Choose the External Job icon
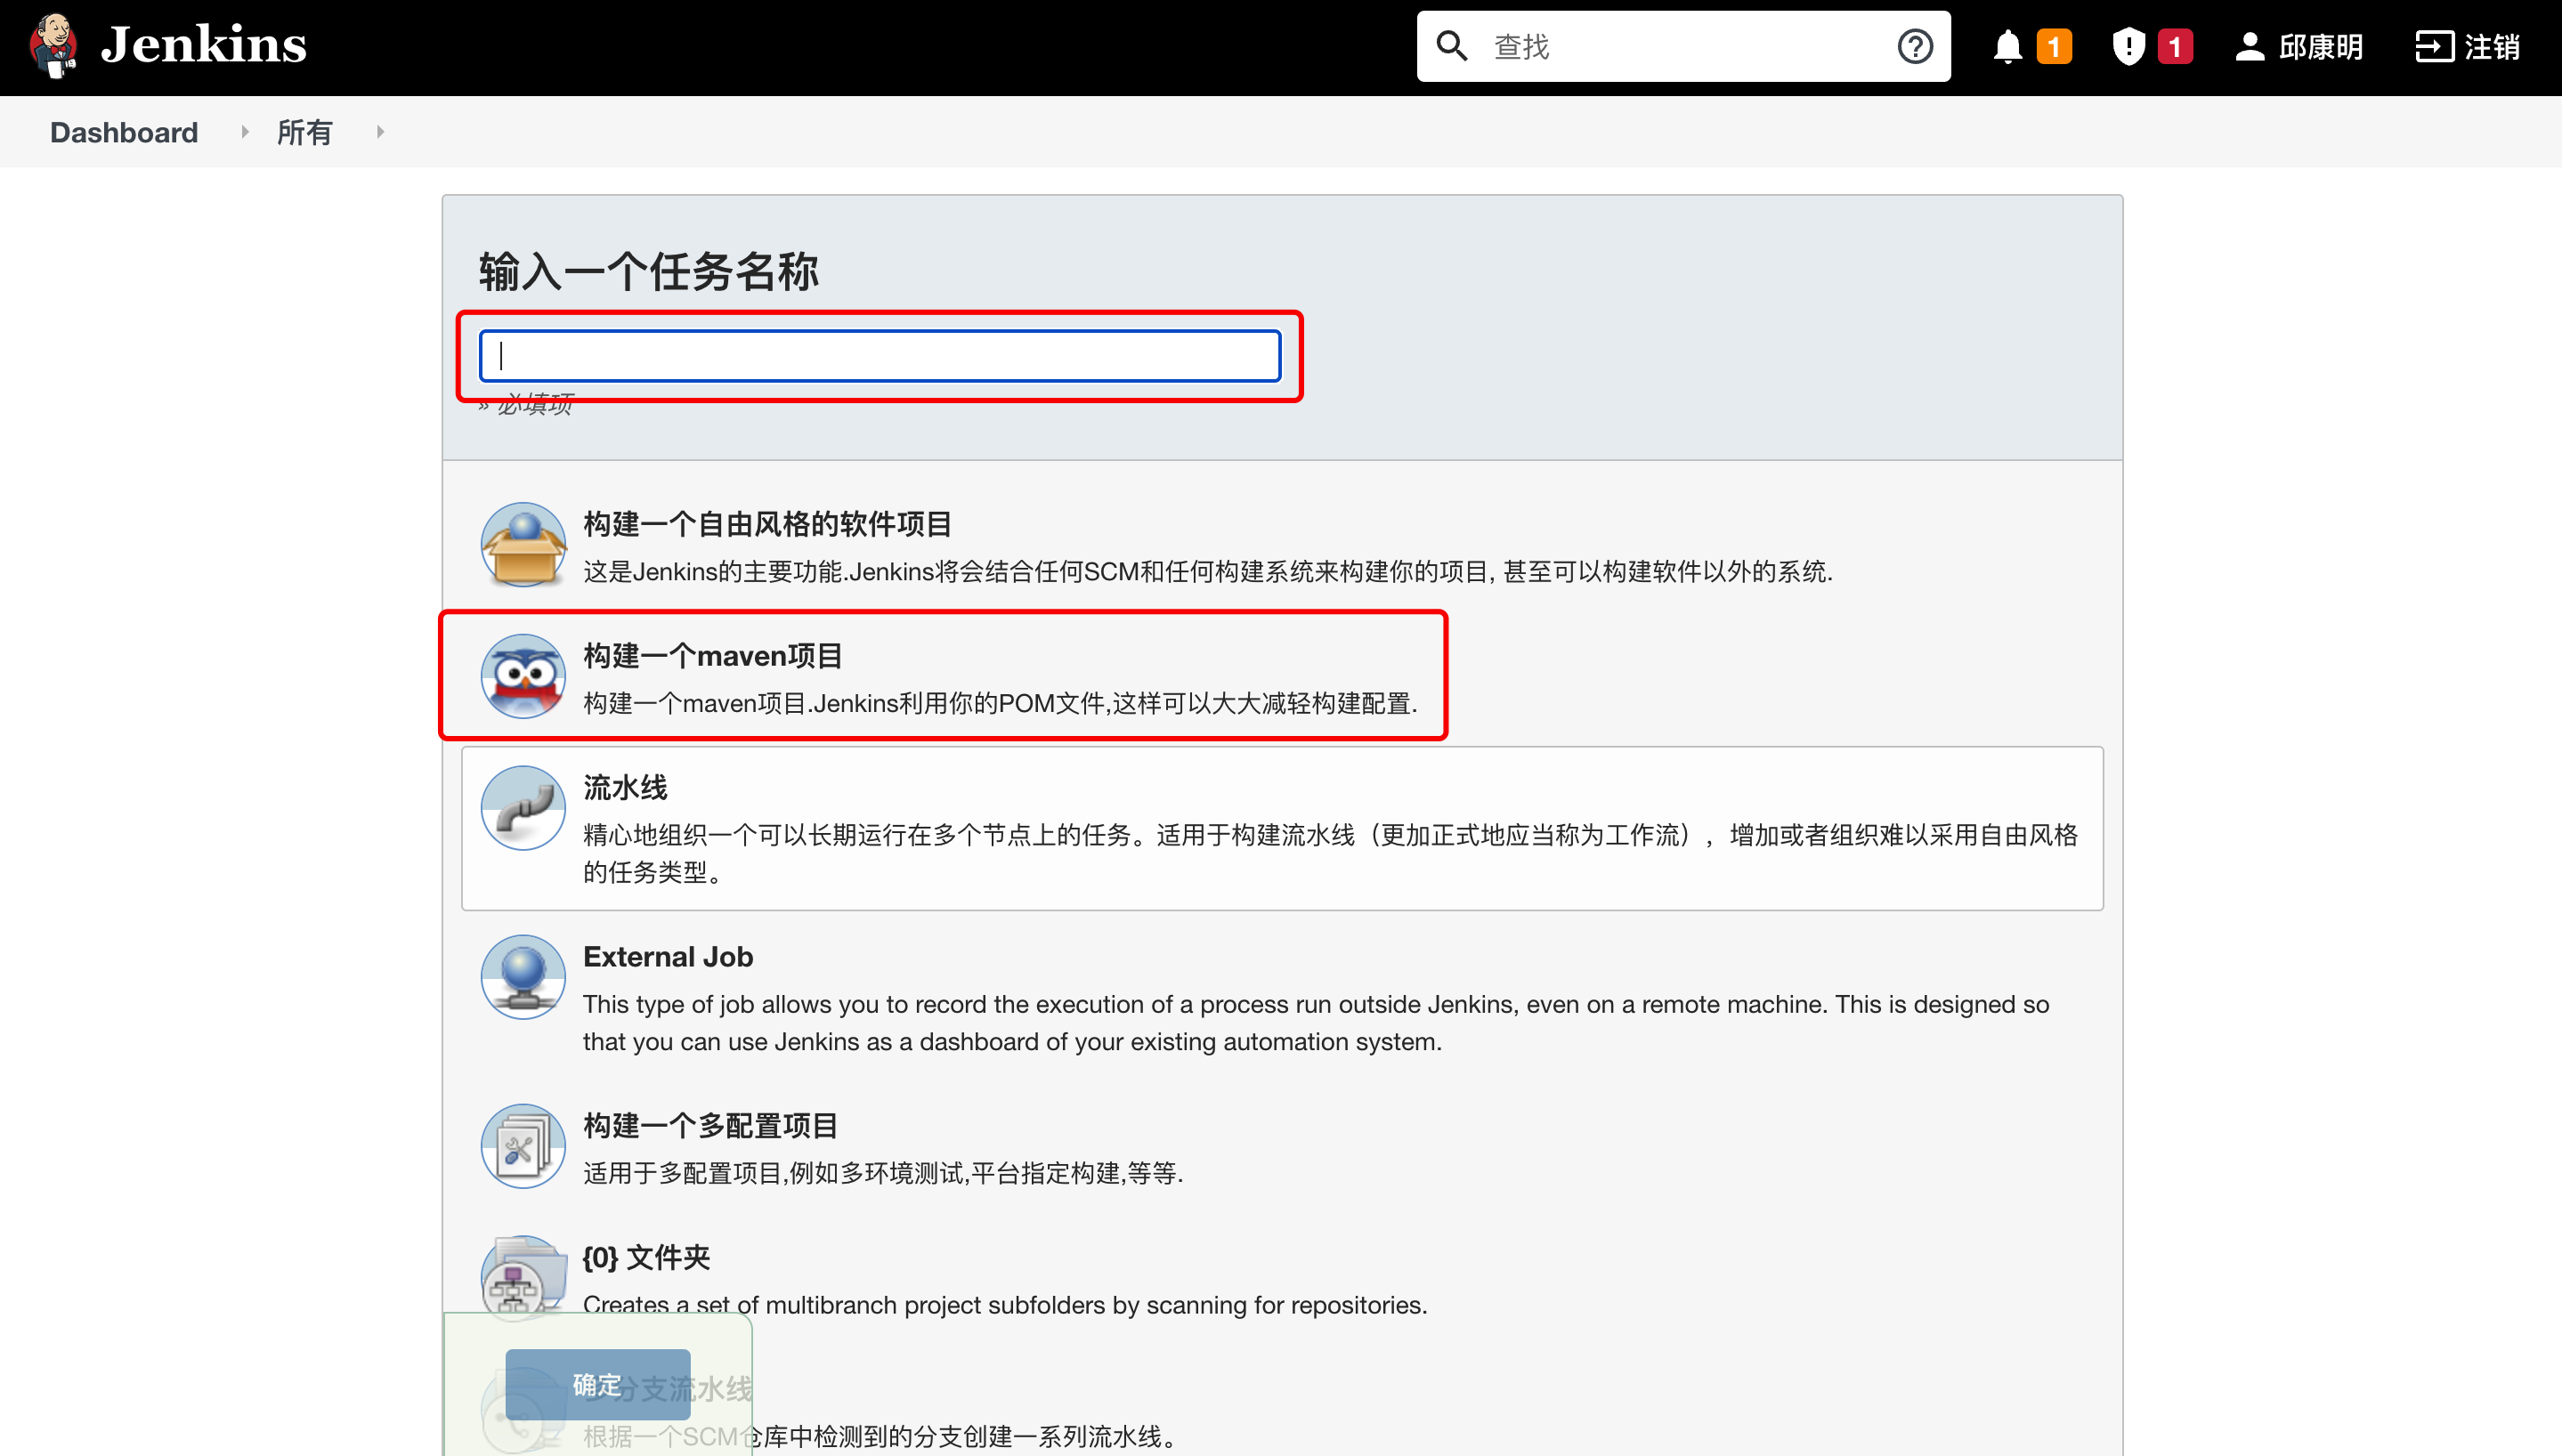This screenshot has height=1456, width=2562. (523, 977)
